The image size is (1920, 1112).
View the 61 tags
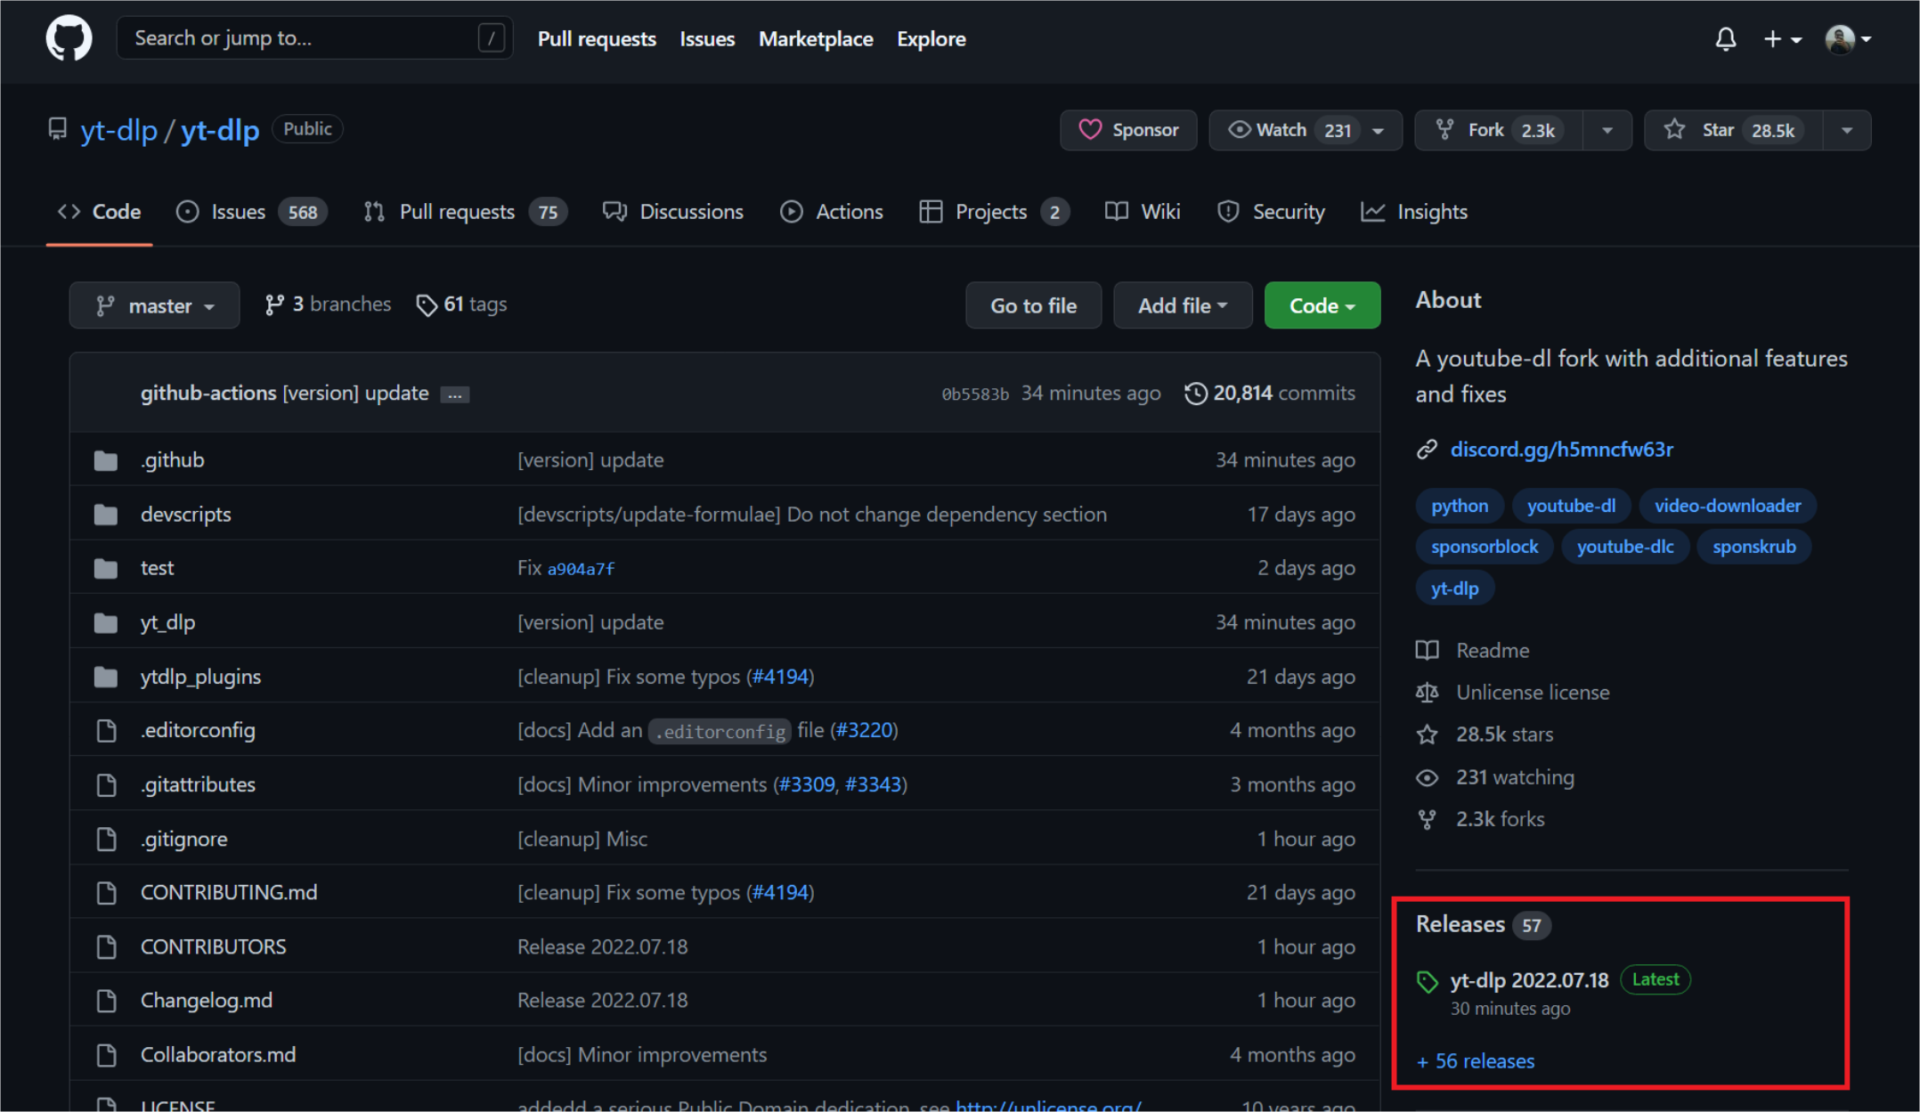[x=462, y=304]
